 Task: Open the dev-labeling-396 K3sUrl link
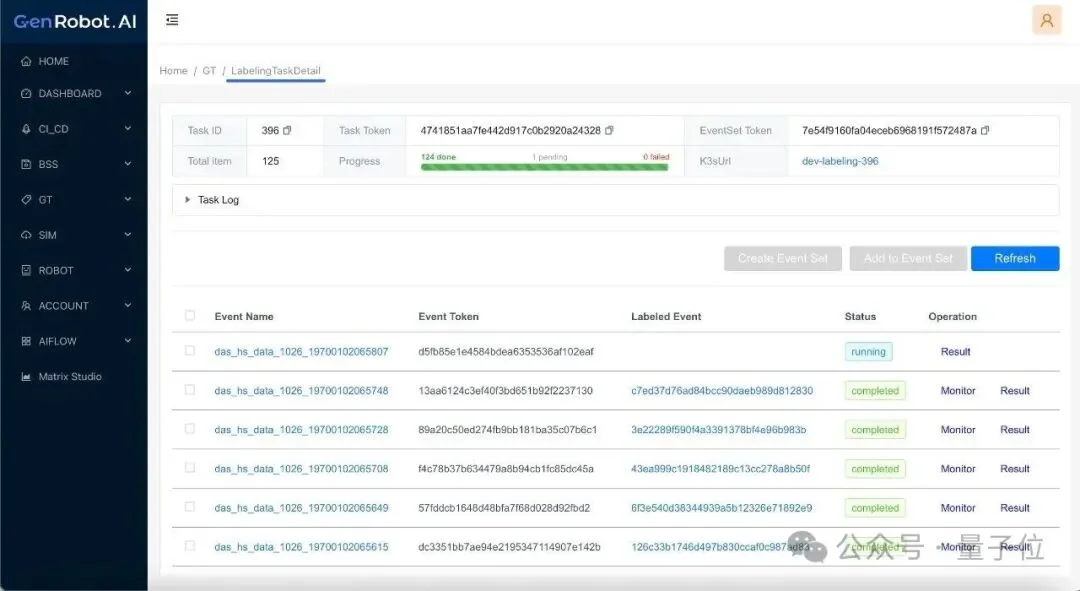pyautogui.click(x=840, y=161)
